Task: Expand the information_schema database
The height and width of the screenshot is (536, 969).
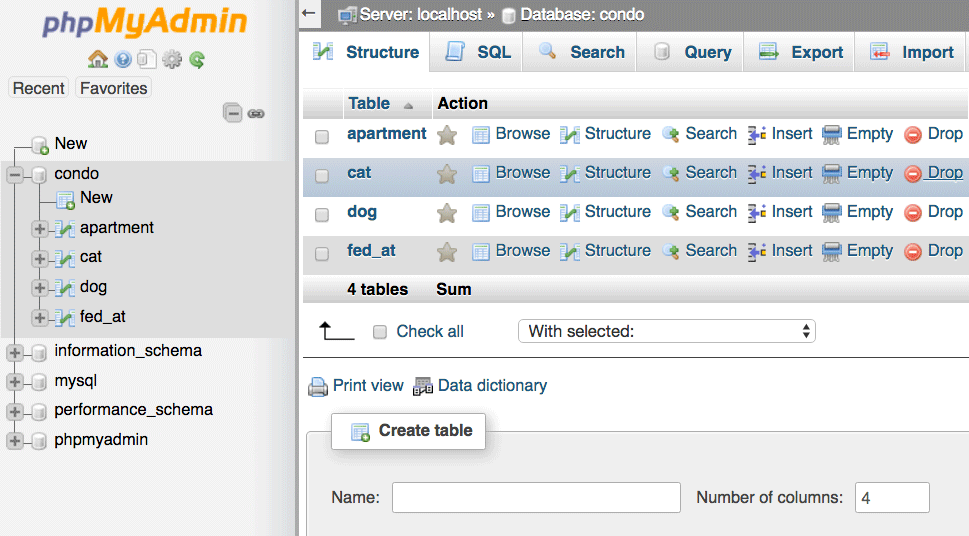Action: coord(15,352)
